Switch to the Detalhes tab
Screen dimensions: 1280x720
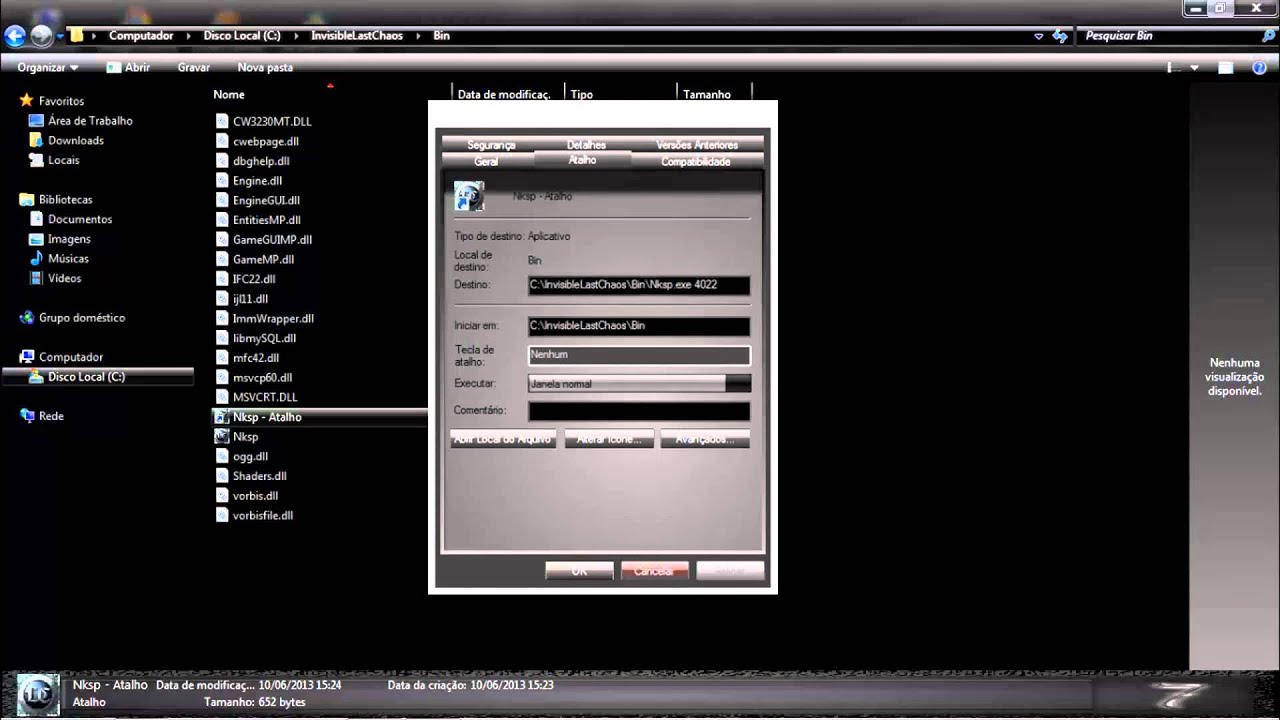coord(586,145)
